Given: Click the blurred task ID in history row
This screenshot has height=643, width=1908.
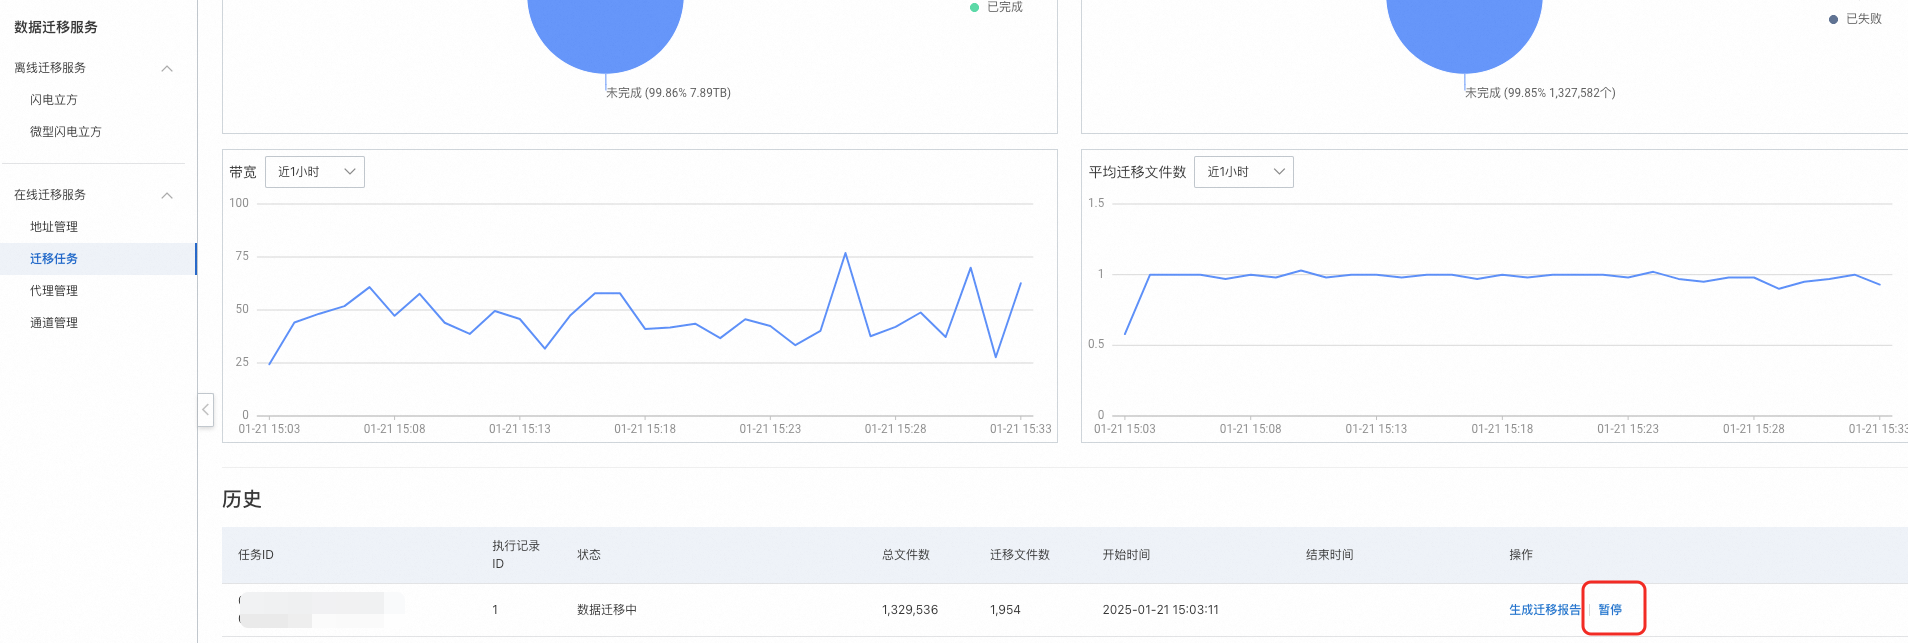Looking at the screenshot, I should 320,610.
